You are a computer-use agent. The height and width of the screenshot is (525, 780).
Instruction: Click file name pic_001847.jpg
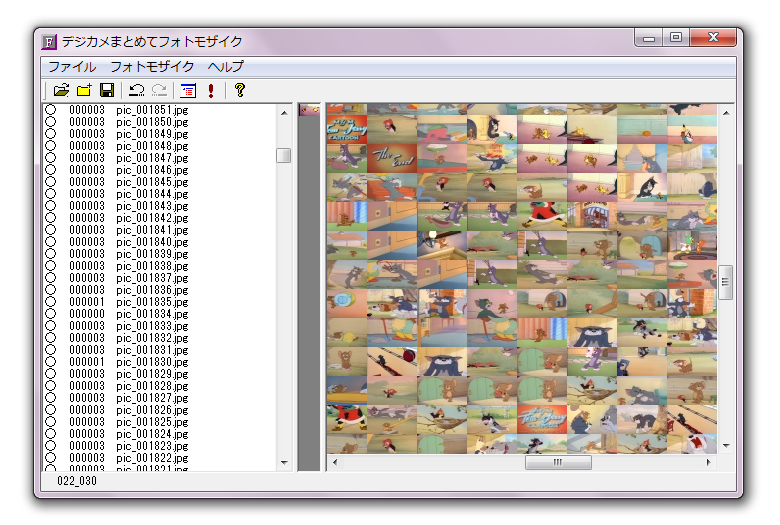pyautogui.click(x=152, y=158)
